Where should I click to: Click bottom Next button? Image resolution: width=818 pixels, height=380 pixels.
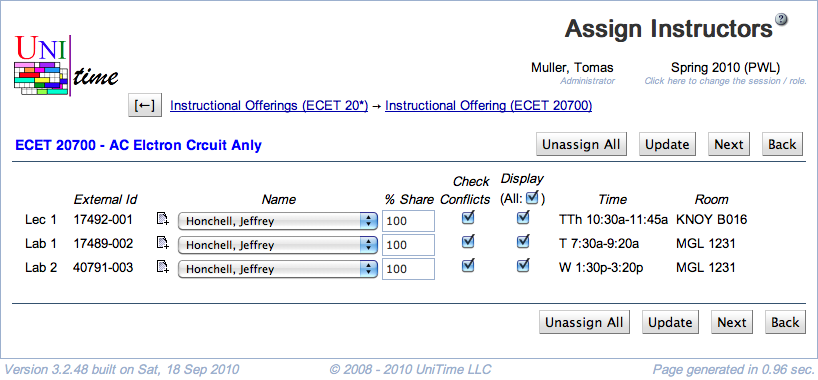(x=732, y=323)
